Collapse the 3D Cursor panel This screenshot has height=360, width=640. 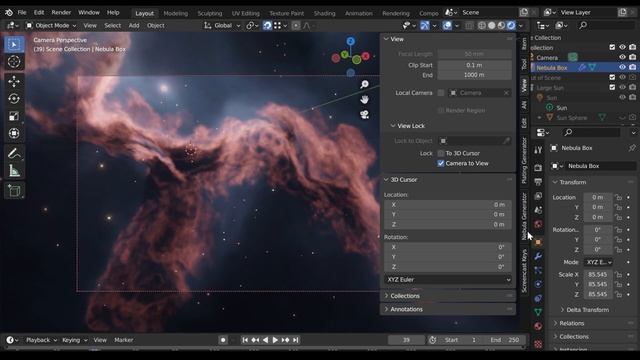point(386,180)
